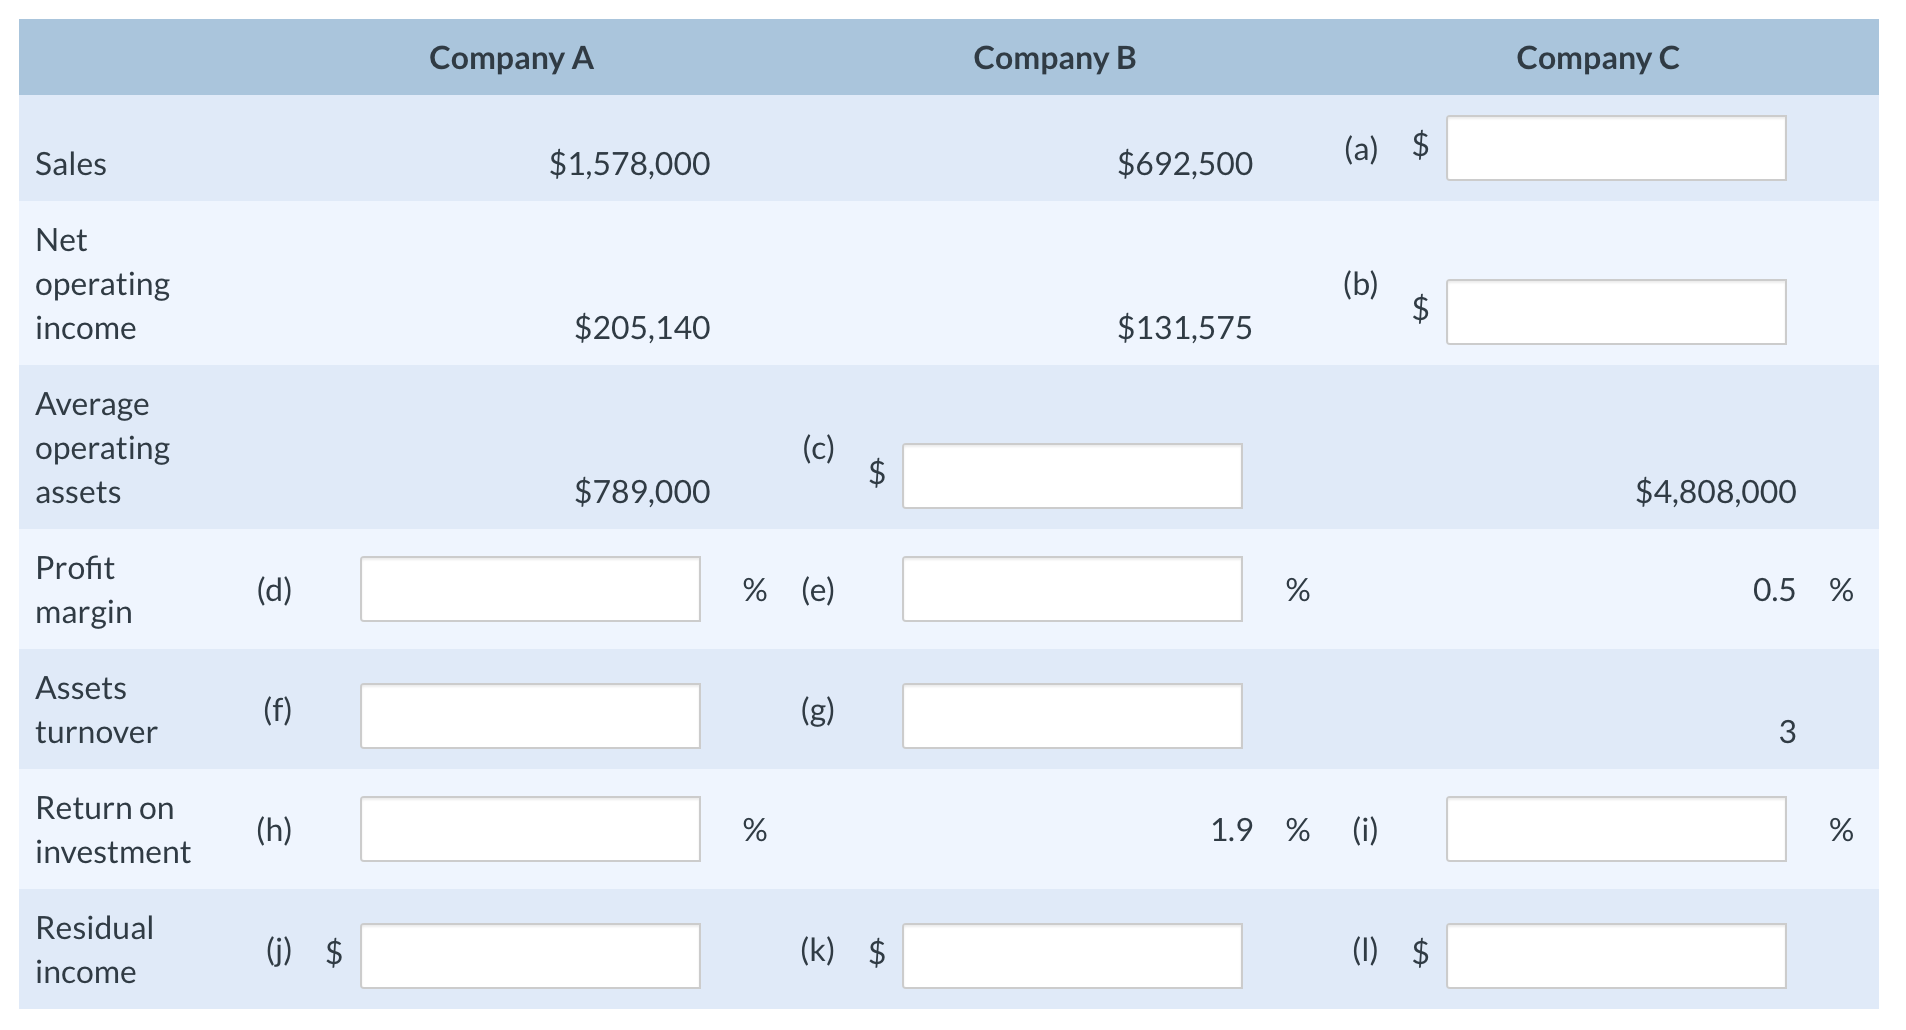This screenshot has height=1030, width=1906.
Task: Click input field (a) for Company C Sales
Action: tap(1614, 148)
